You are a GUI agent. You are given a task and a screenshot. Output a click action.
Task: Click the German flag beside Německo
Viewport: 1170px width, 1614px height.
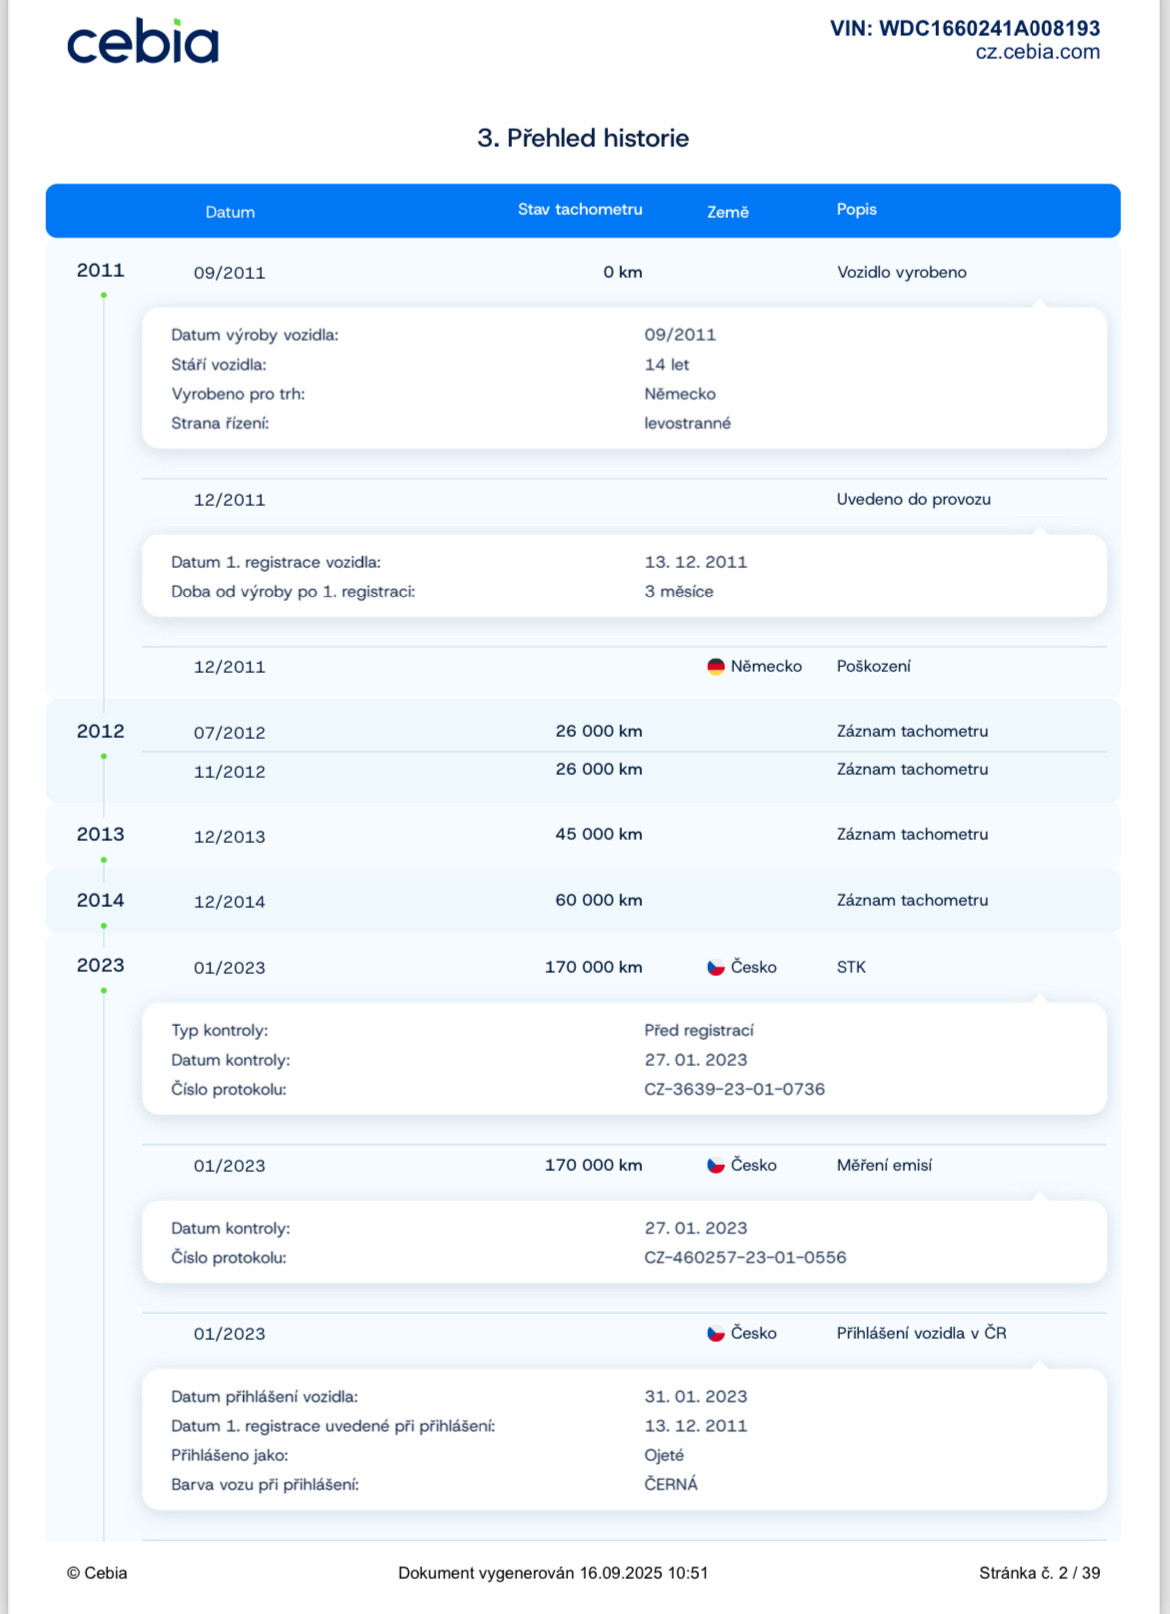(715, 667)
